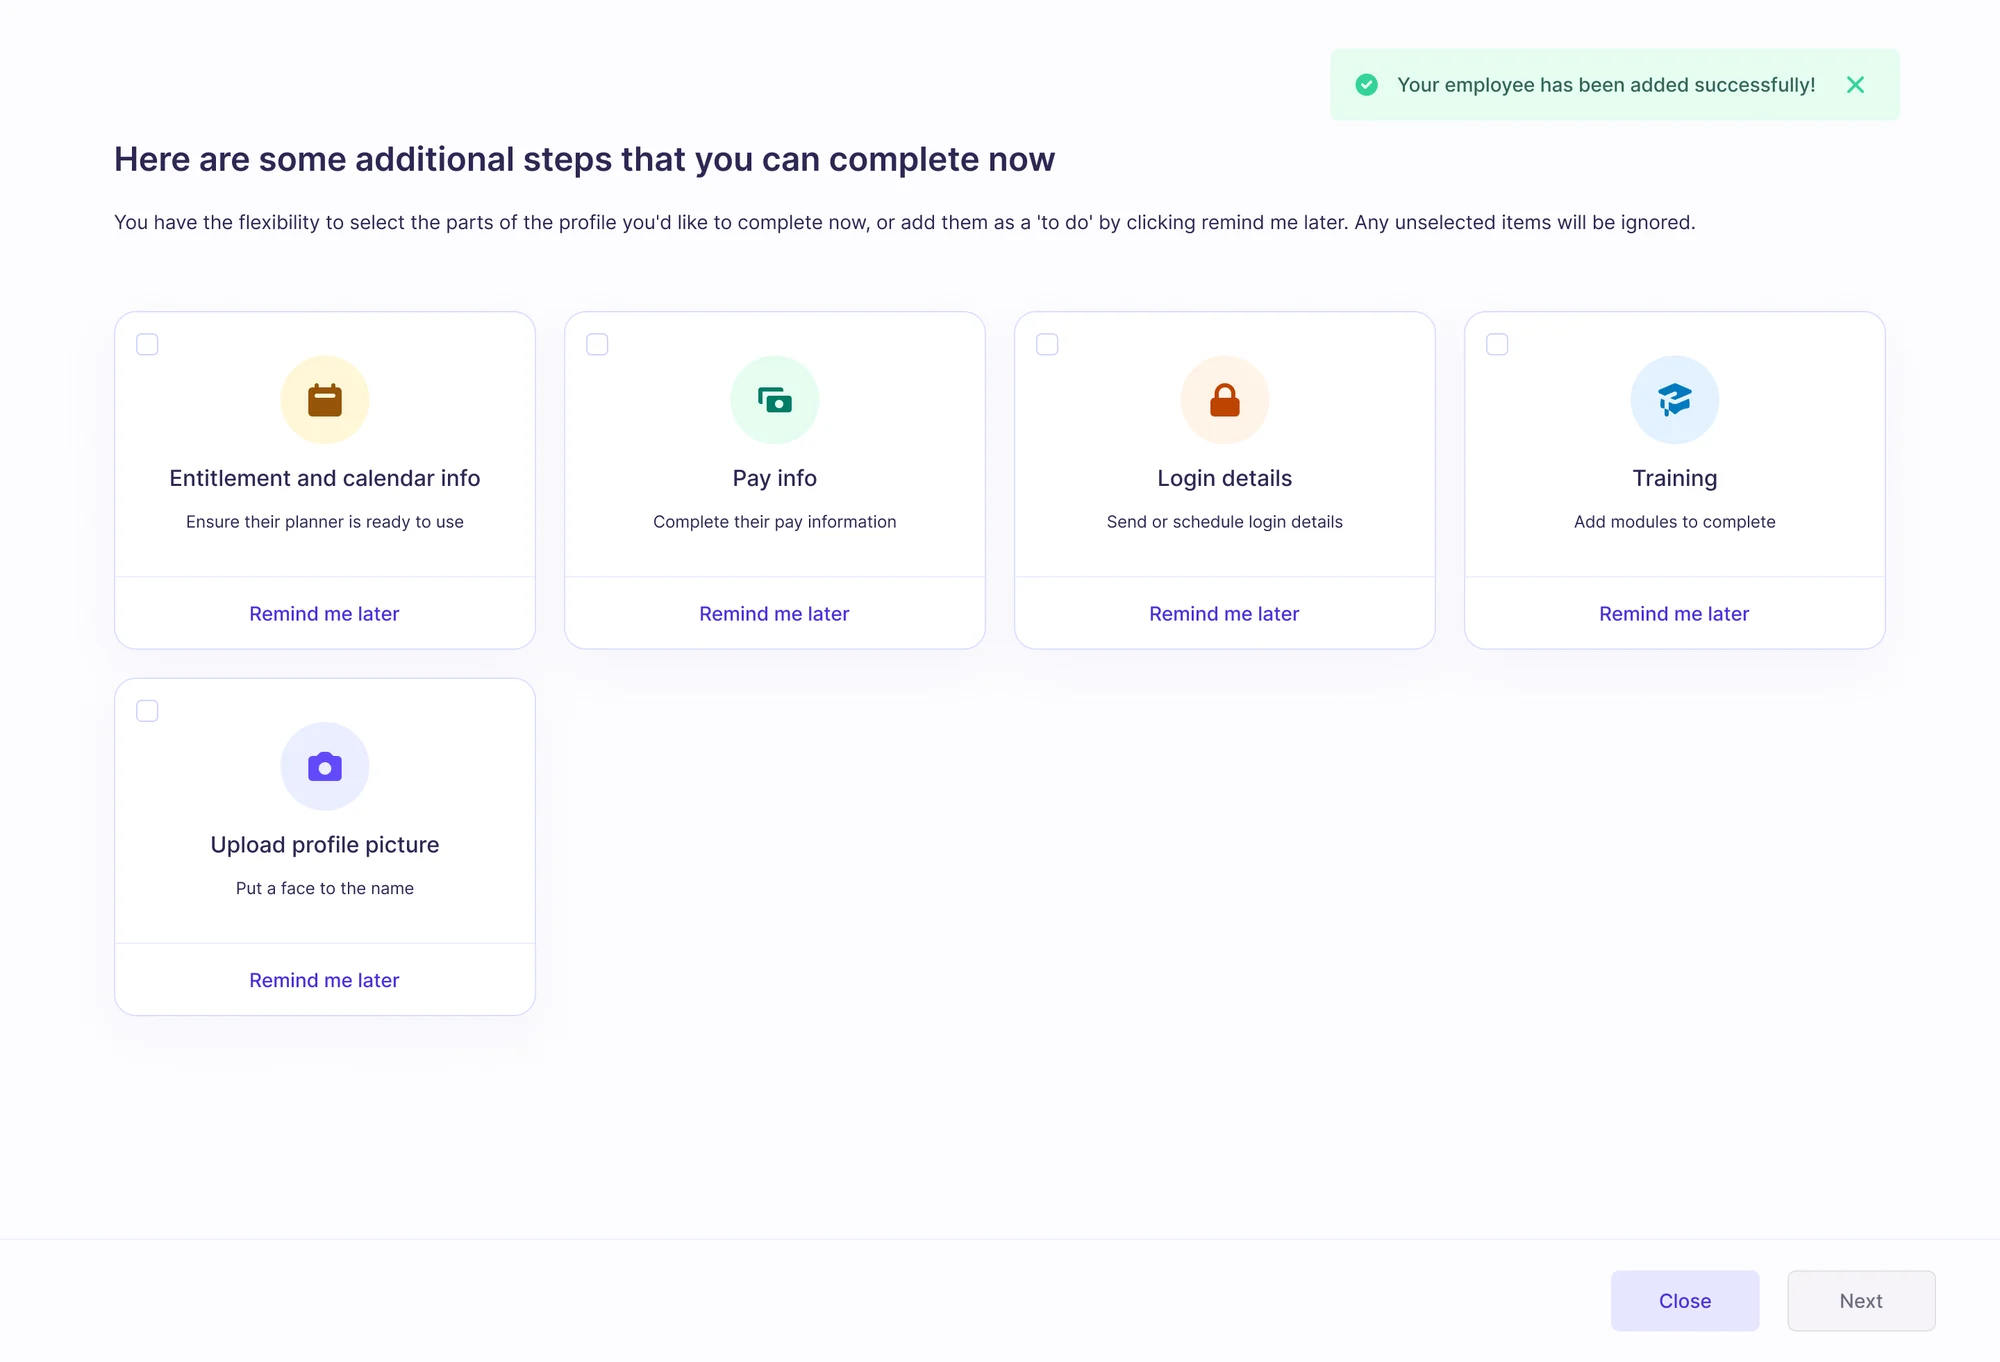Screen dimensions: 2000x1362
Task: Click the Next button
Action: (1861, 1301)
